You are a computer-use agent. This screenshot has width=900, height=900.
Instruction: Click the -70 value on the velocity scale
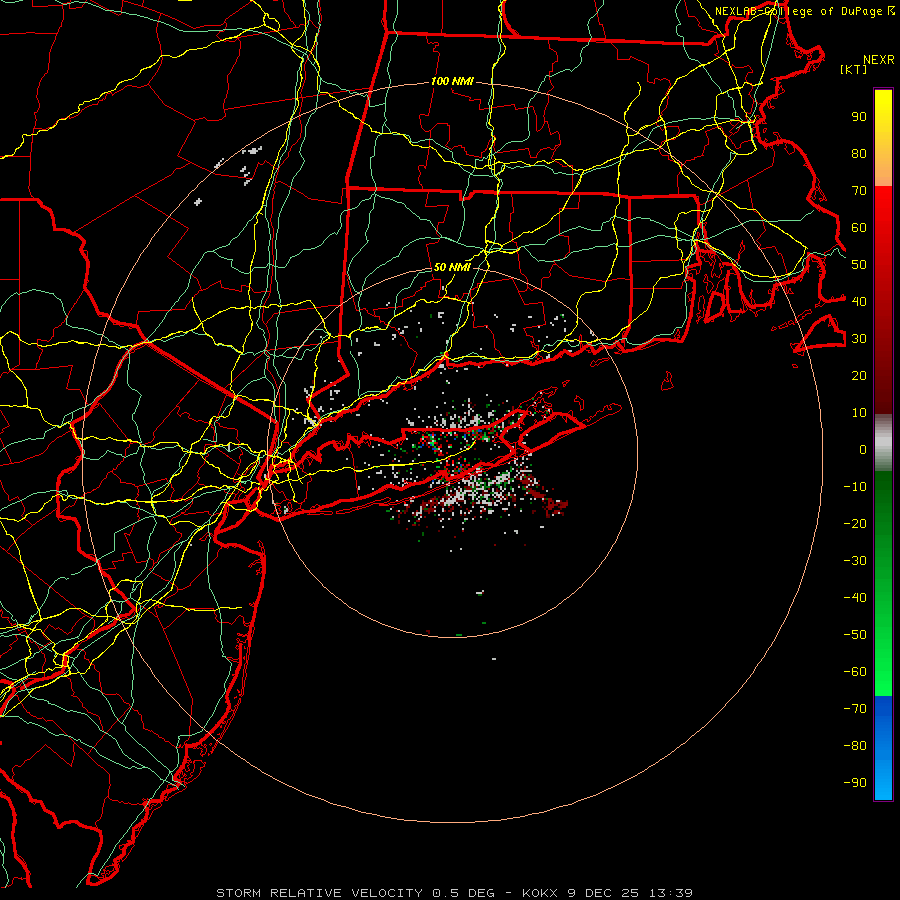[x=855, y=709]
